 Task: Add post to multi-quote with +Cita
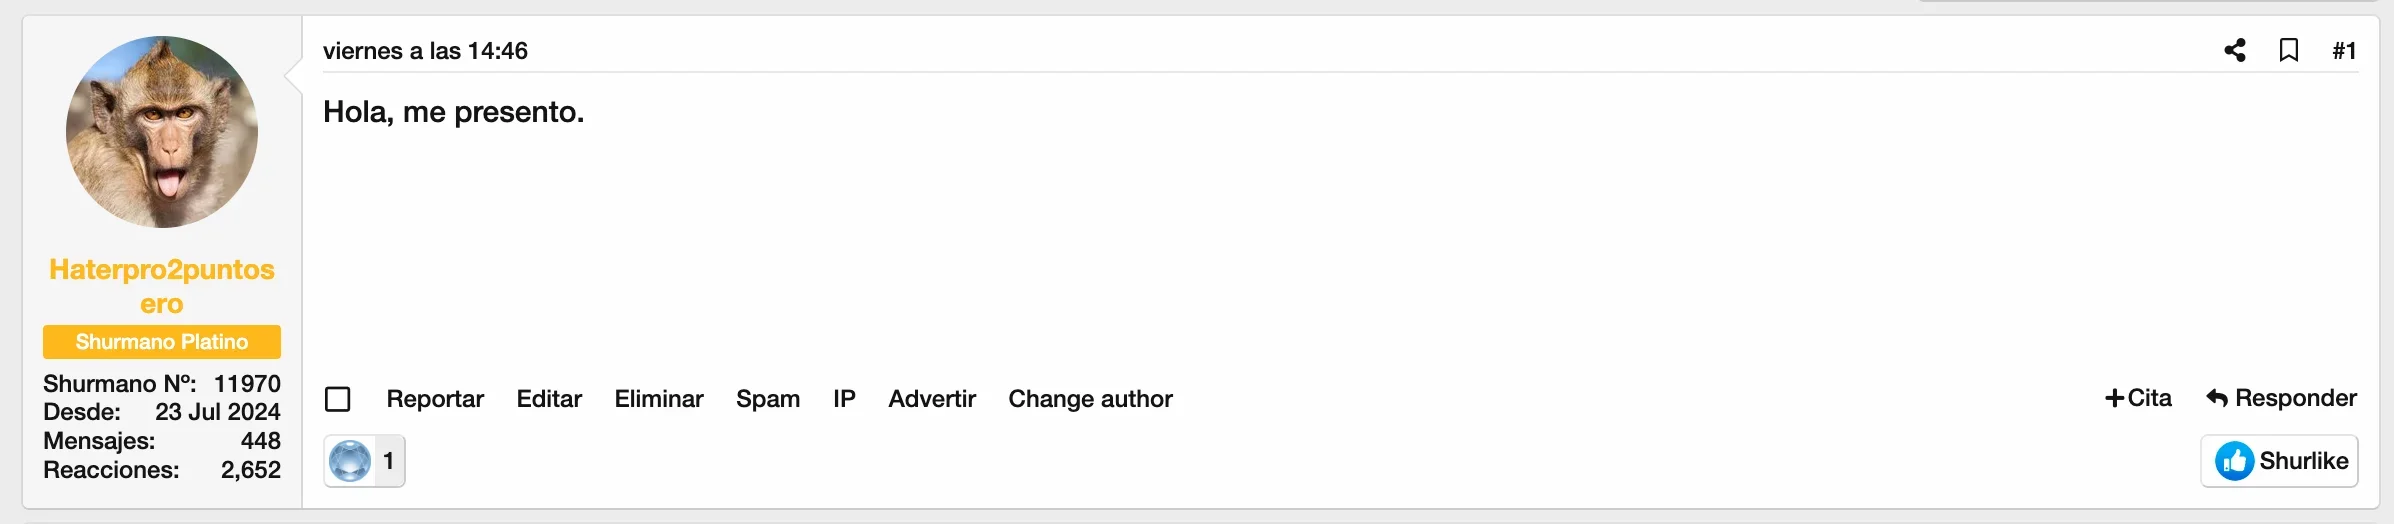point(2138,398)
